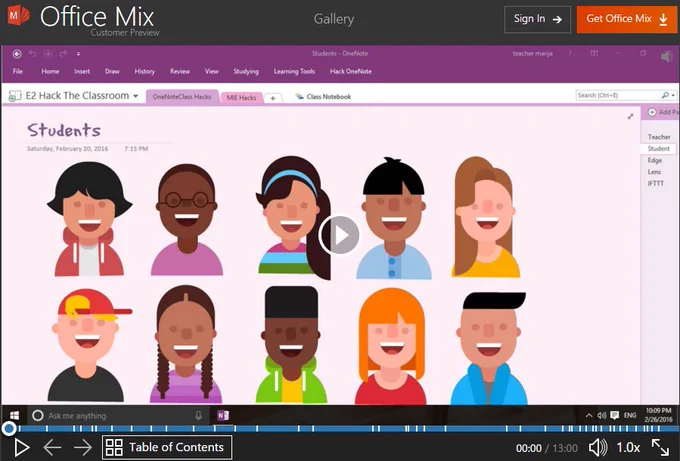Open the History ribbon tab
The height and width of the screenshot is (461, 680).
tap(144, 72)
